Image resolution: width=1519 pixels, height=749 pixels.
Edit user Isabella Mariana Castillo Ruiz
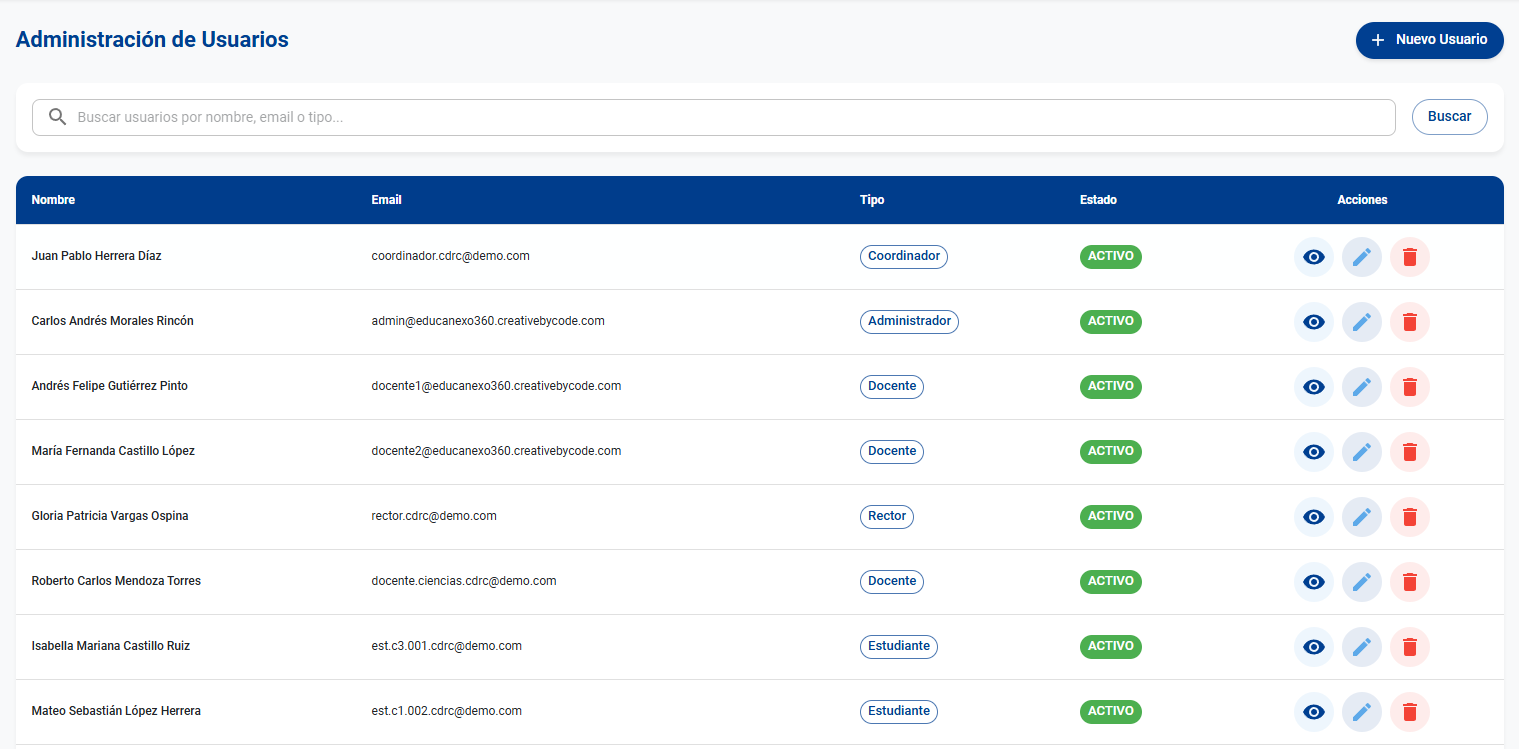pos(1362,647)
